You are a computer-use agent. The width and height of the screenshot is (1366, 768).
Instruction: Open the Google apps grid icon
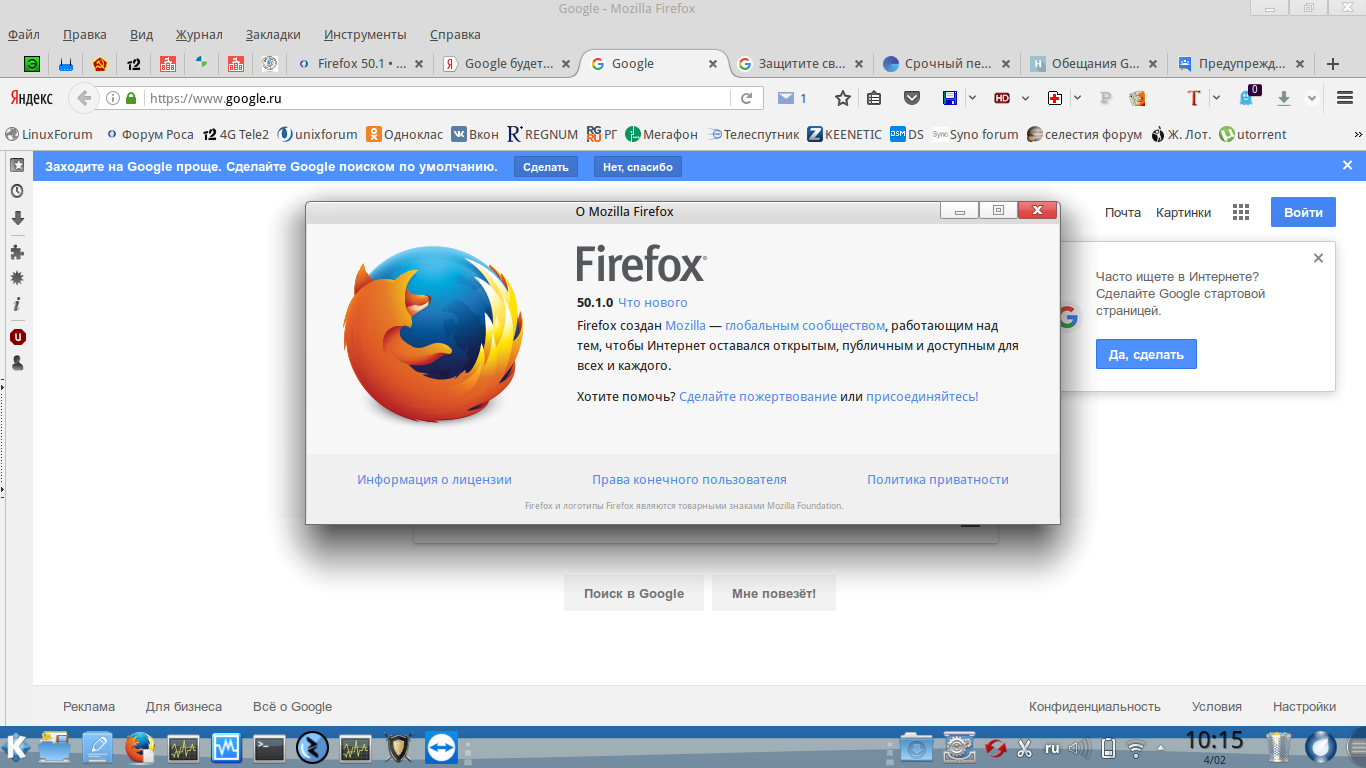1241,212
